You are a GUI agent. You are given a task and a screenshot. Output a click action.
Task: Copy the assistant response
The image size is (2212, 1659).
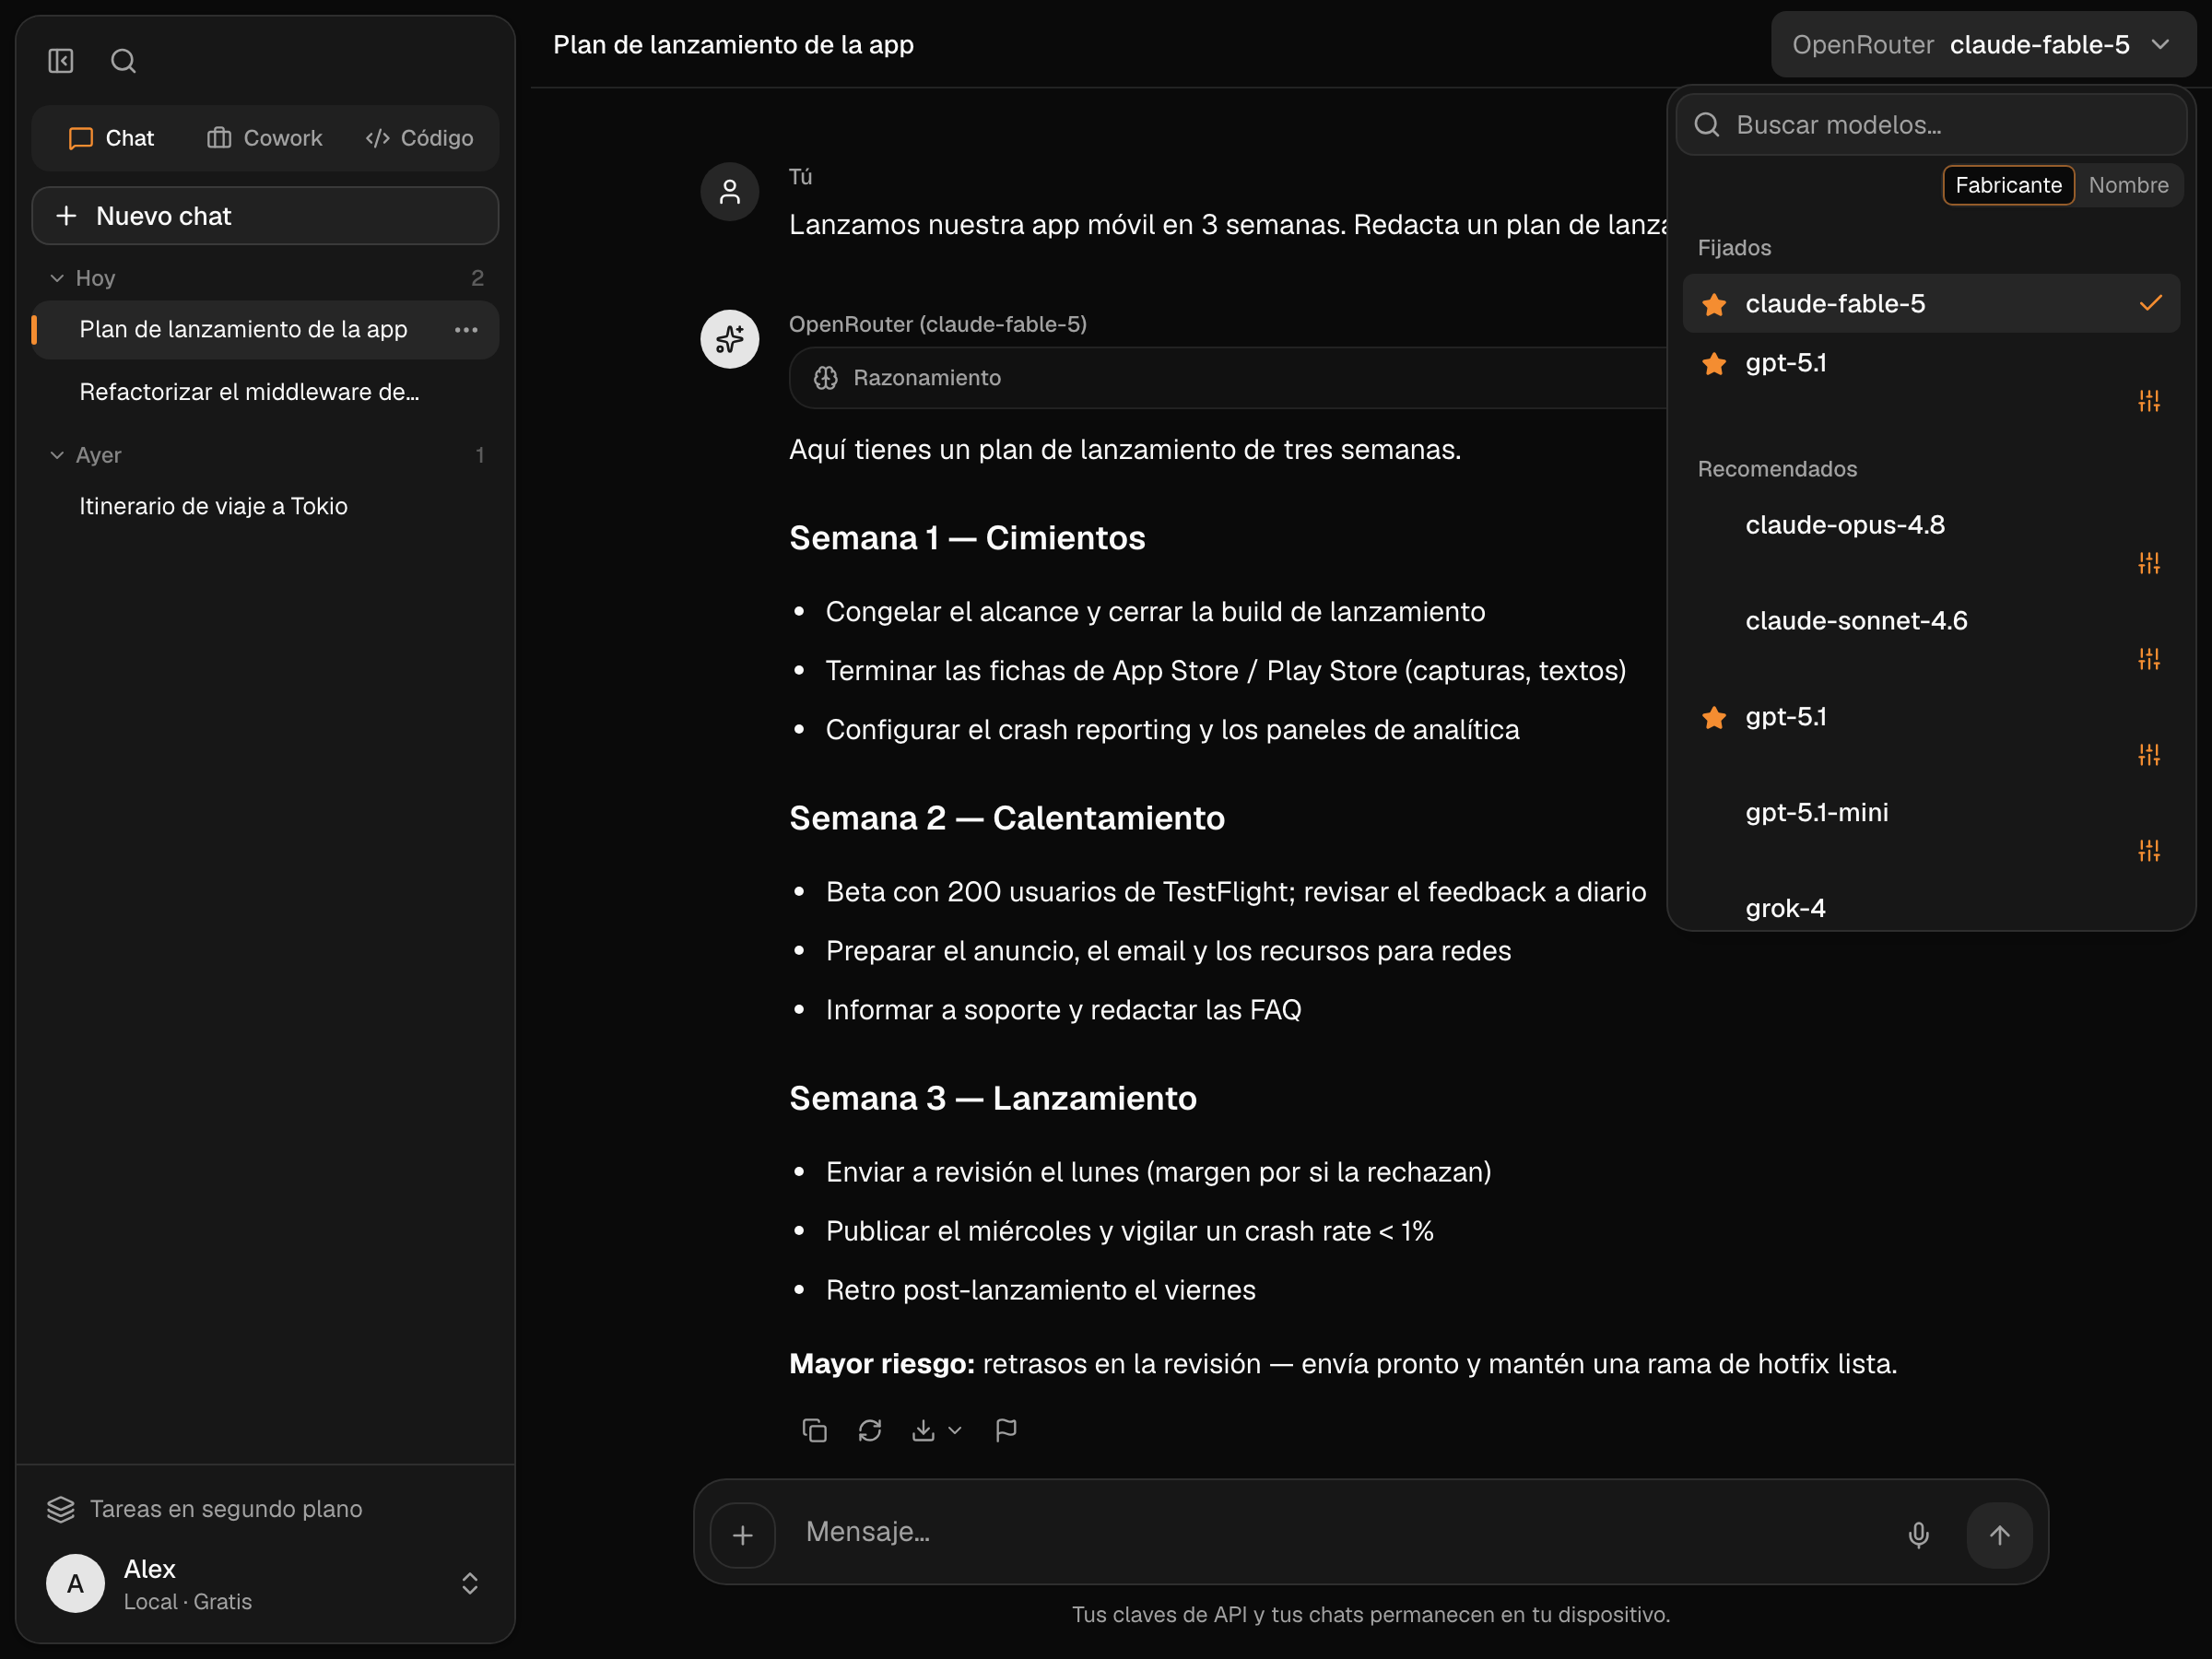coord(814,1430)
